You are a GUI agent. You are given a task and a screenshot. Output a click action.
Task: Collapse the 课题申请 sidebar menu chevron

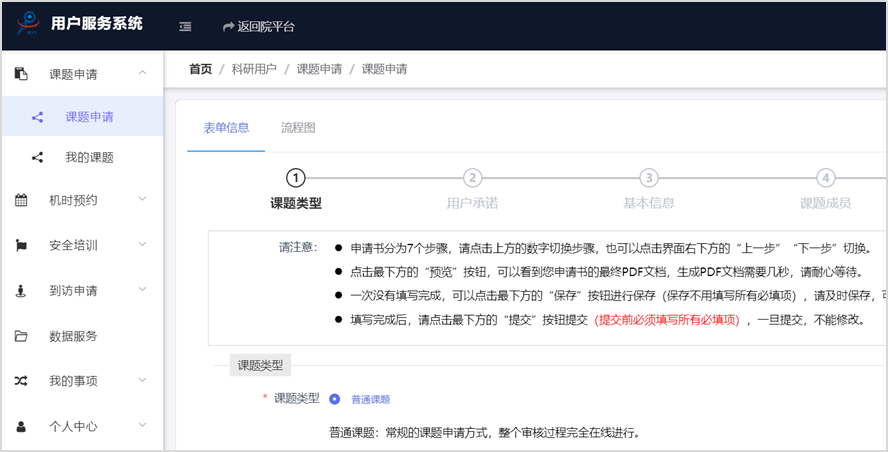click(x=143, y=73)
